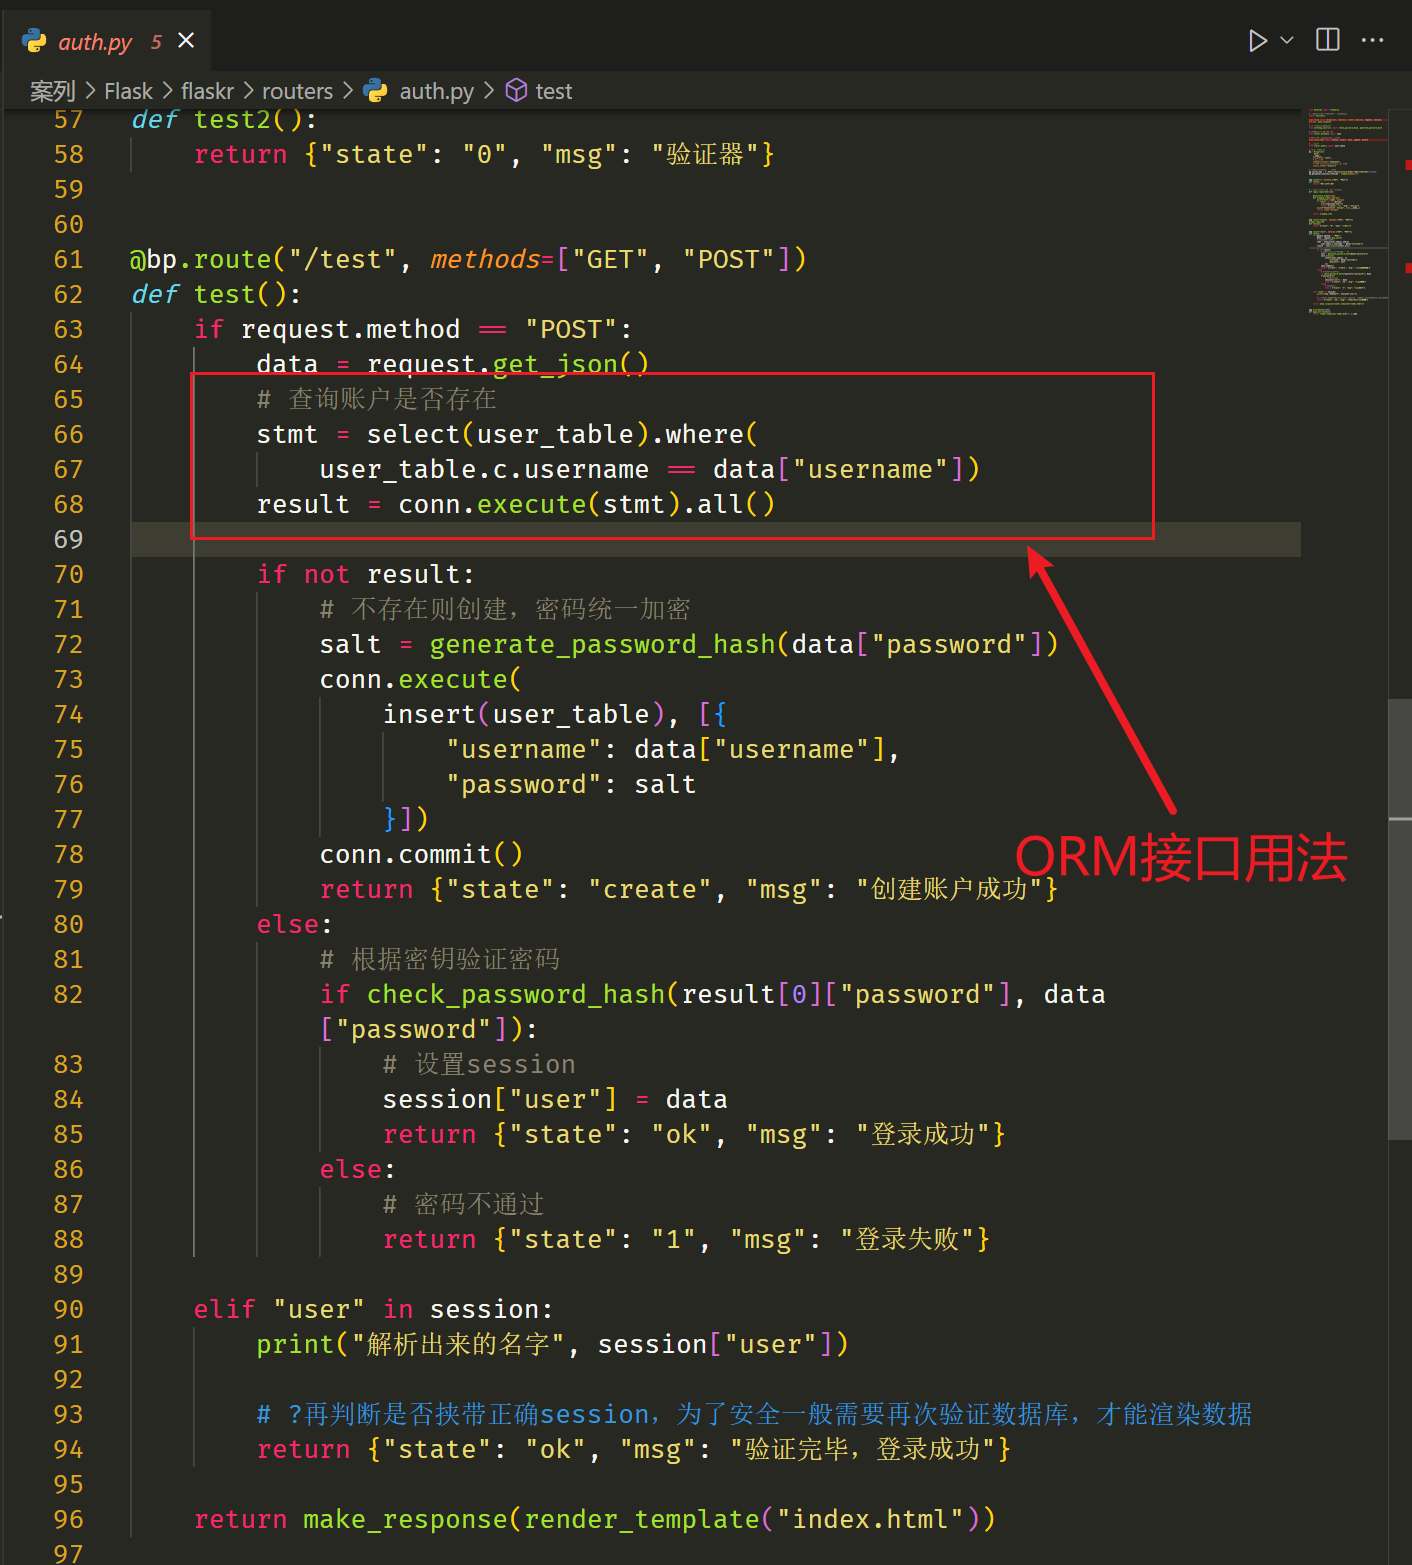Click 'session["user"] = data' line
Viewport: 1412px width, 1565px height.
[555, 1100]
